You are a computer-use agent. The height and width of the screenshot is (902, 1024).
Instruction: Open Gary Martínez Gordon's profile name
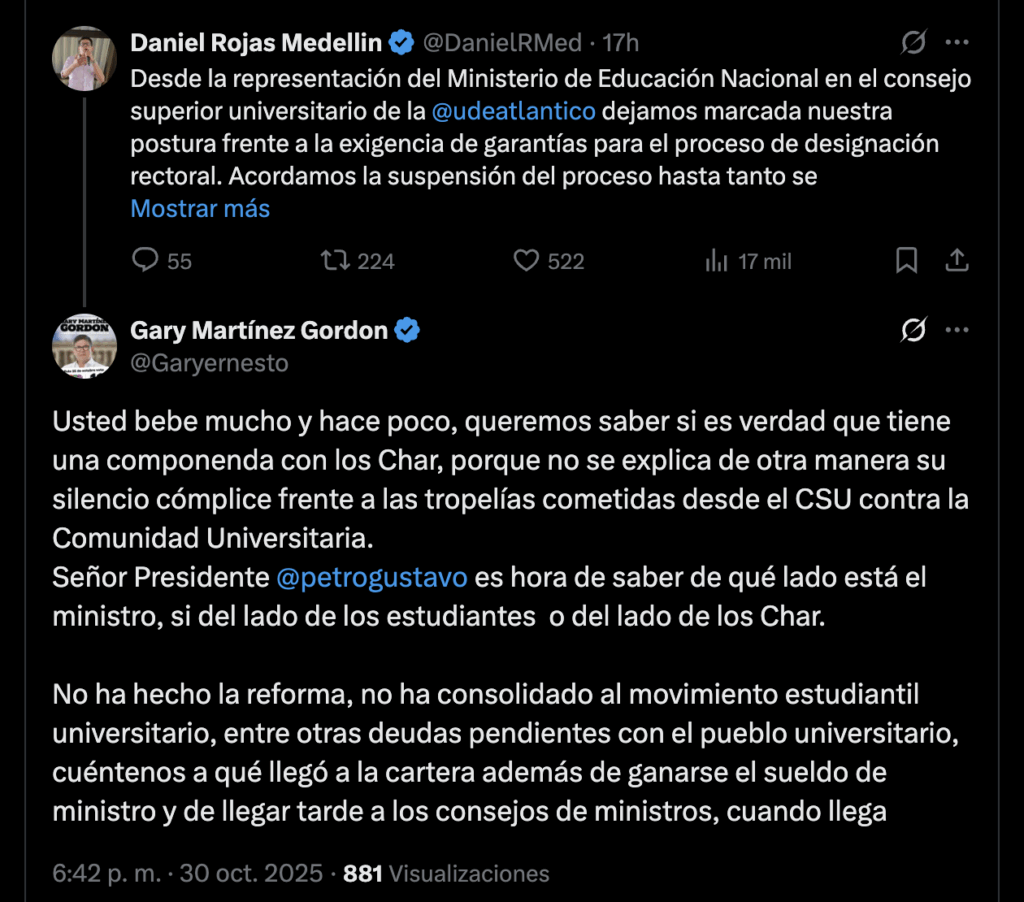click(x=259, y=330)
